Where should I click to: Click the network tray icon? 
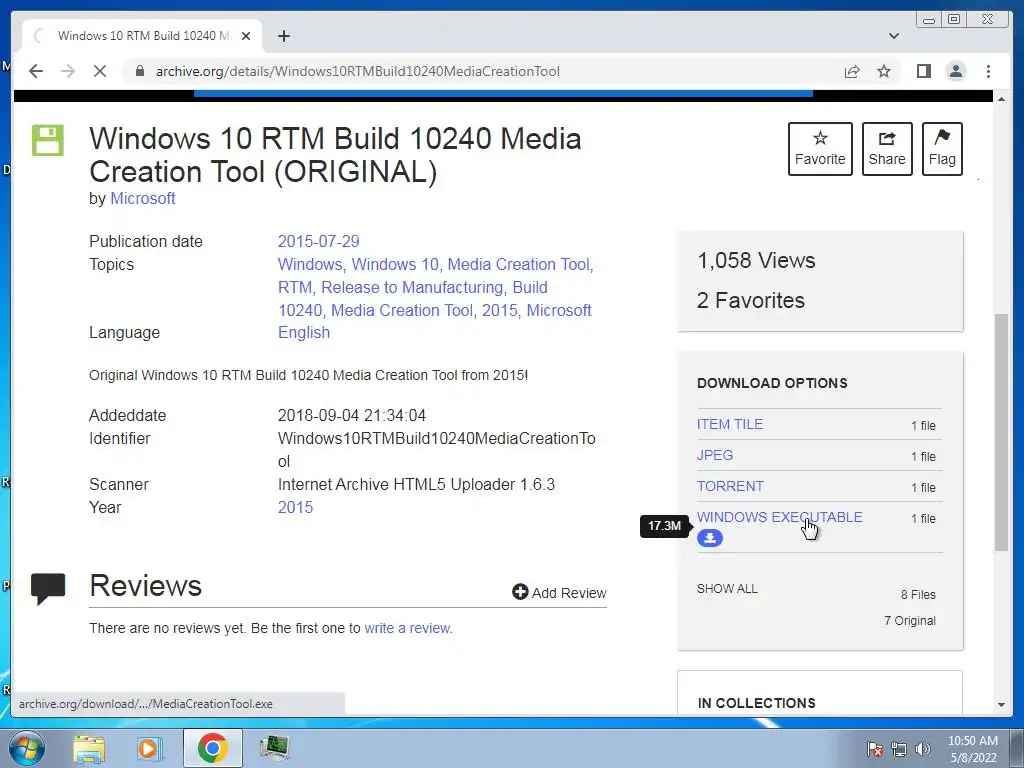point(899,749)
